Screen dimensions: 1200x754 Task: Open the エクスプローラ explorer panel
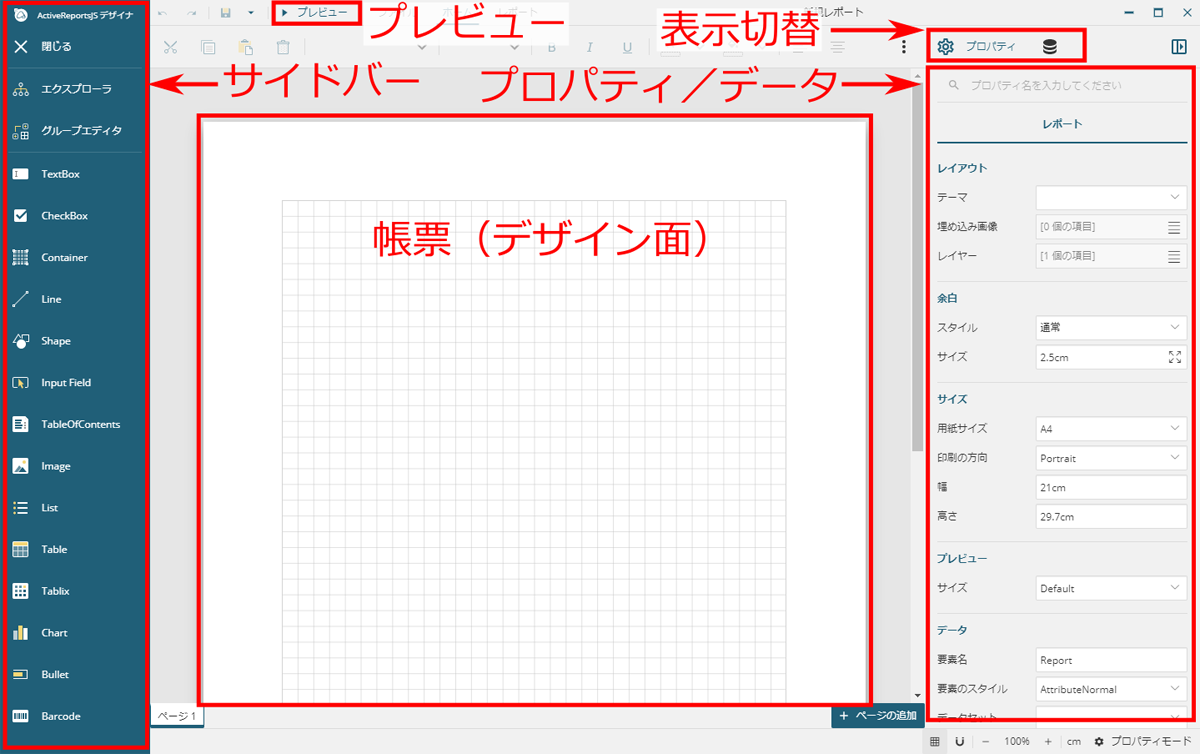[75, 89]
